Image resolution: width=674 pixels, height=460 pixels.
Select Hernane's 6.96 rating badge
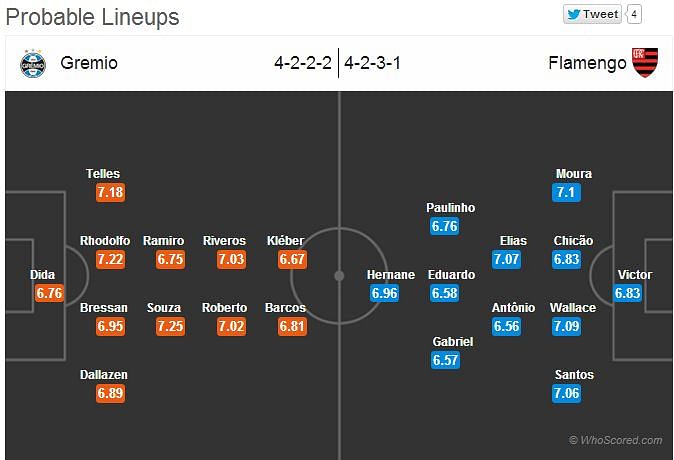(384, 293)
